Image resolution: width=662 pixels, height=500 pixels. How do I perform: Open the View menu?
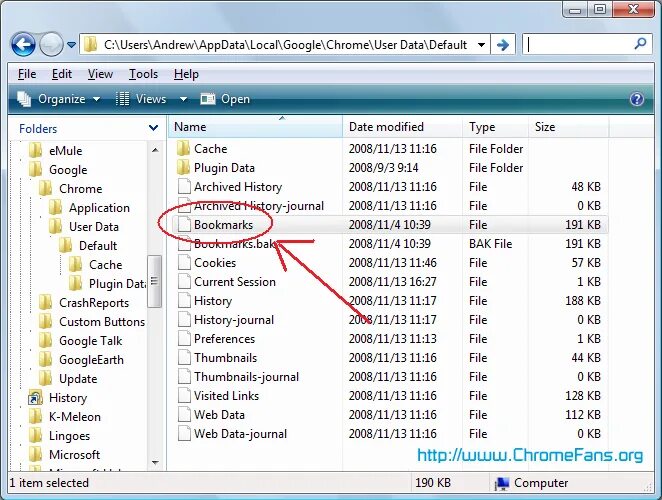coord(100,74)
